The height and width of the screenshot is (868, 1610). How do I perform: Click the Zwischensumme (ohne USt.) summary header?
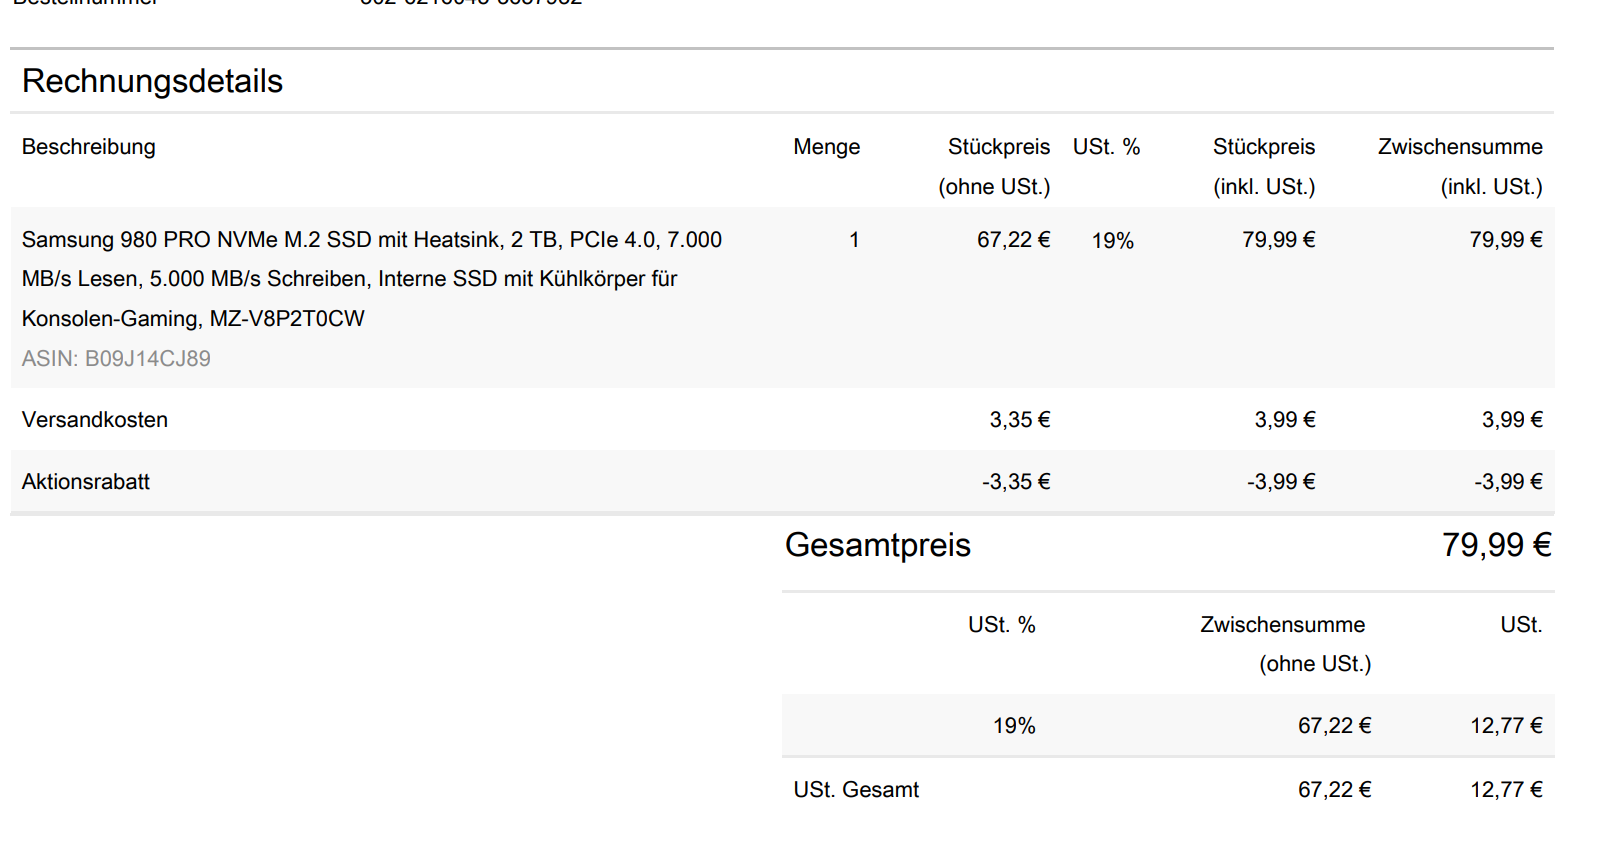pyautogui.click(x=1284, y=644)
